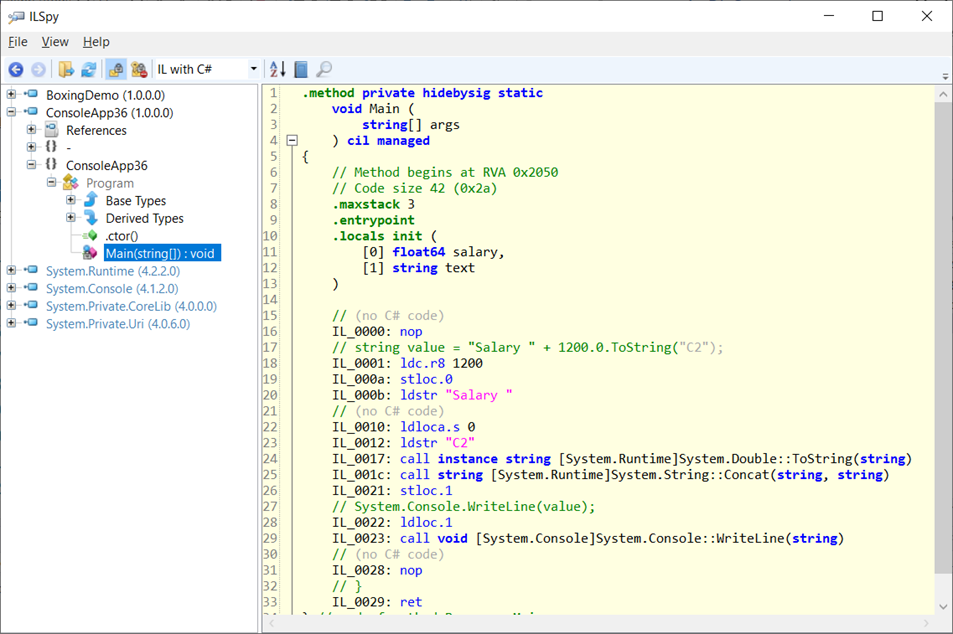Select BoxingDemo (1.0.0.0) in tree
This screenshot has width=953, height=634.
pos(105,95)
